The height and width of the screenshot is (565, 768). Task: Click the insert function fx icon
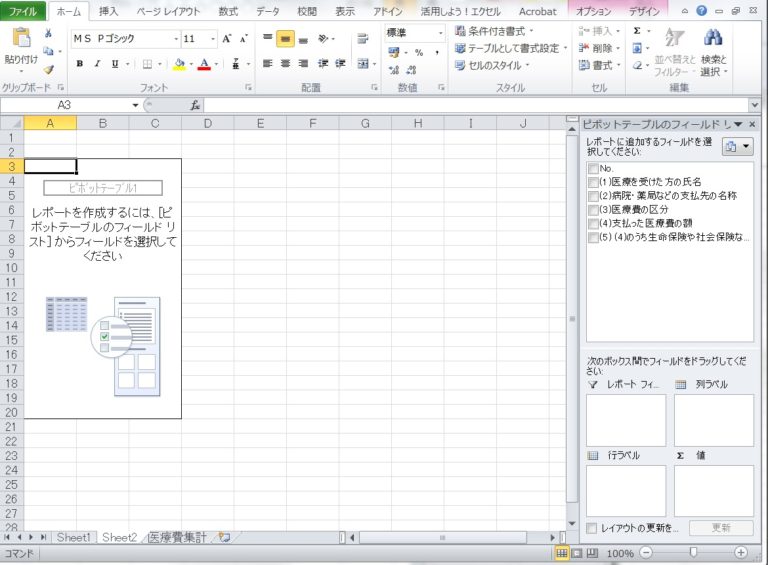coord(195,105)
